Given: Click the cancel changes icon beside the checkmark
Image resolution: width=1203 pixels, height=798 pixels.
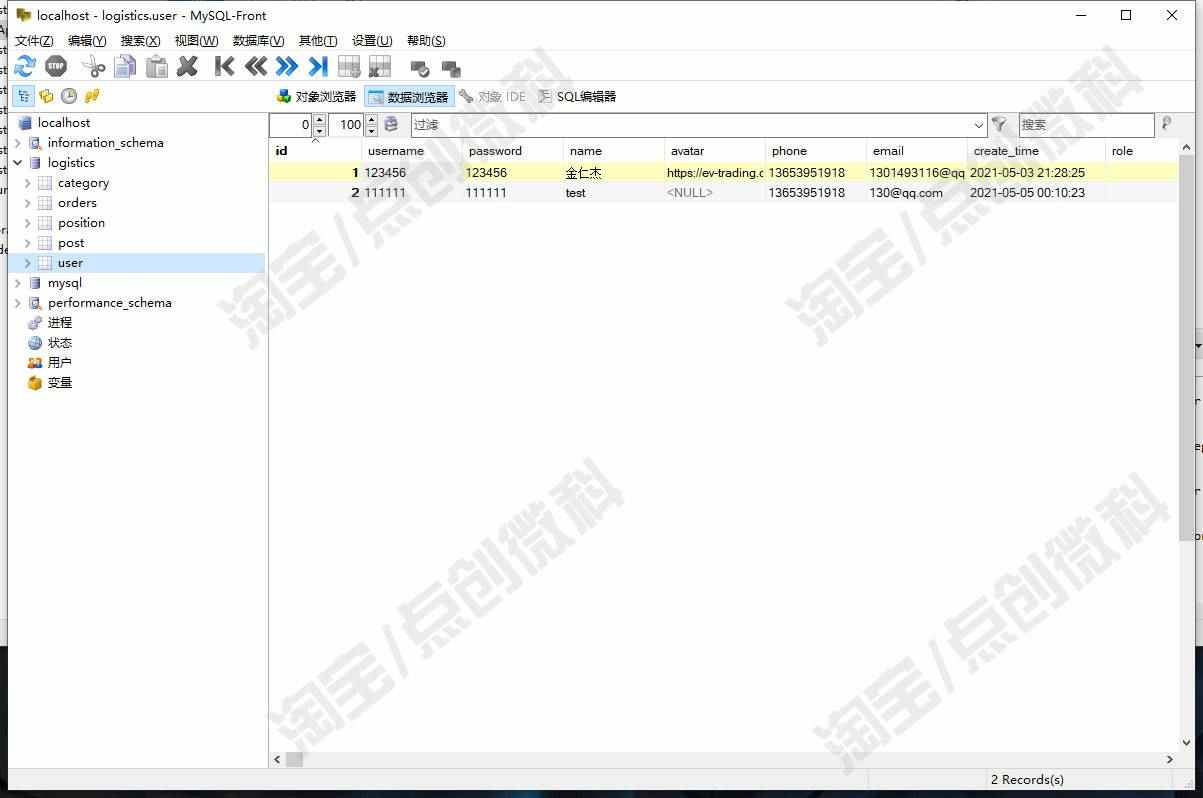Looking at the screenshot, I should (451, 69).
